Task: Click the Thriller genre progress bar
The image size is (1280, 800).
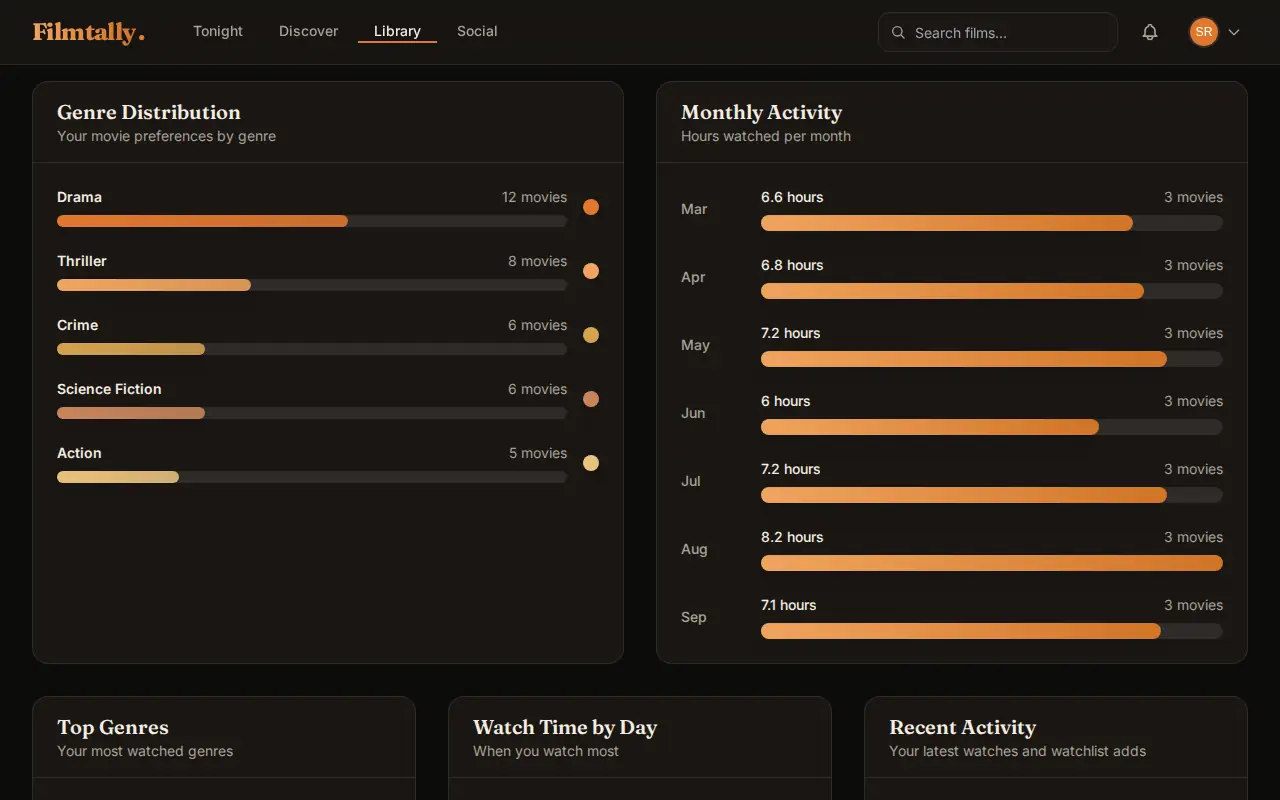Action: click(x=312, y=285)
